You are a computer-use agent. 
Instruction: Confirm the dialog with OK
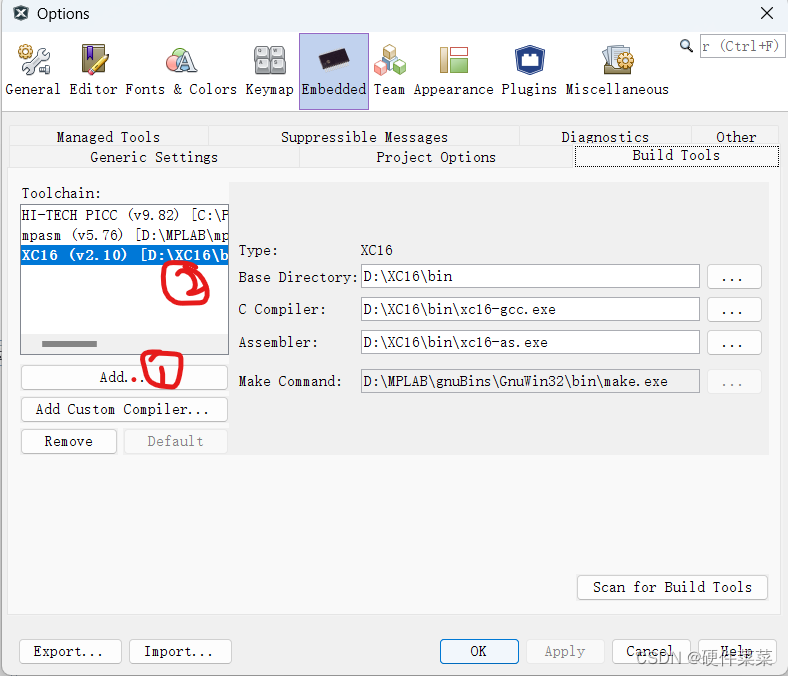(x=479, y=651)
